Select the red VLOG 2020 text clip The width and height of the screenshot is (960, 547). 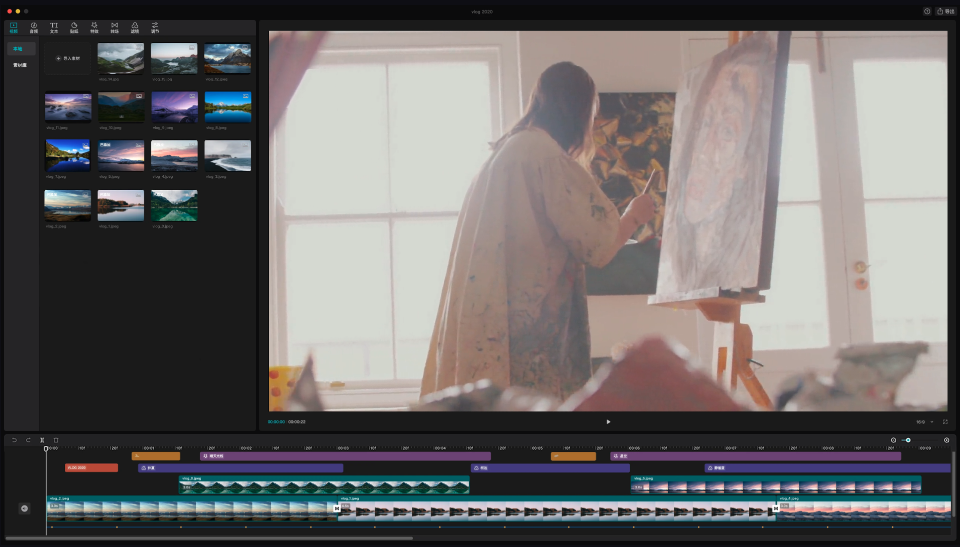coord(91,468)
